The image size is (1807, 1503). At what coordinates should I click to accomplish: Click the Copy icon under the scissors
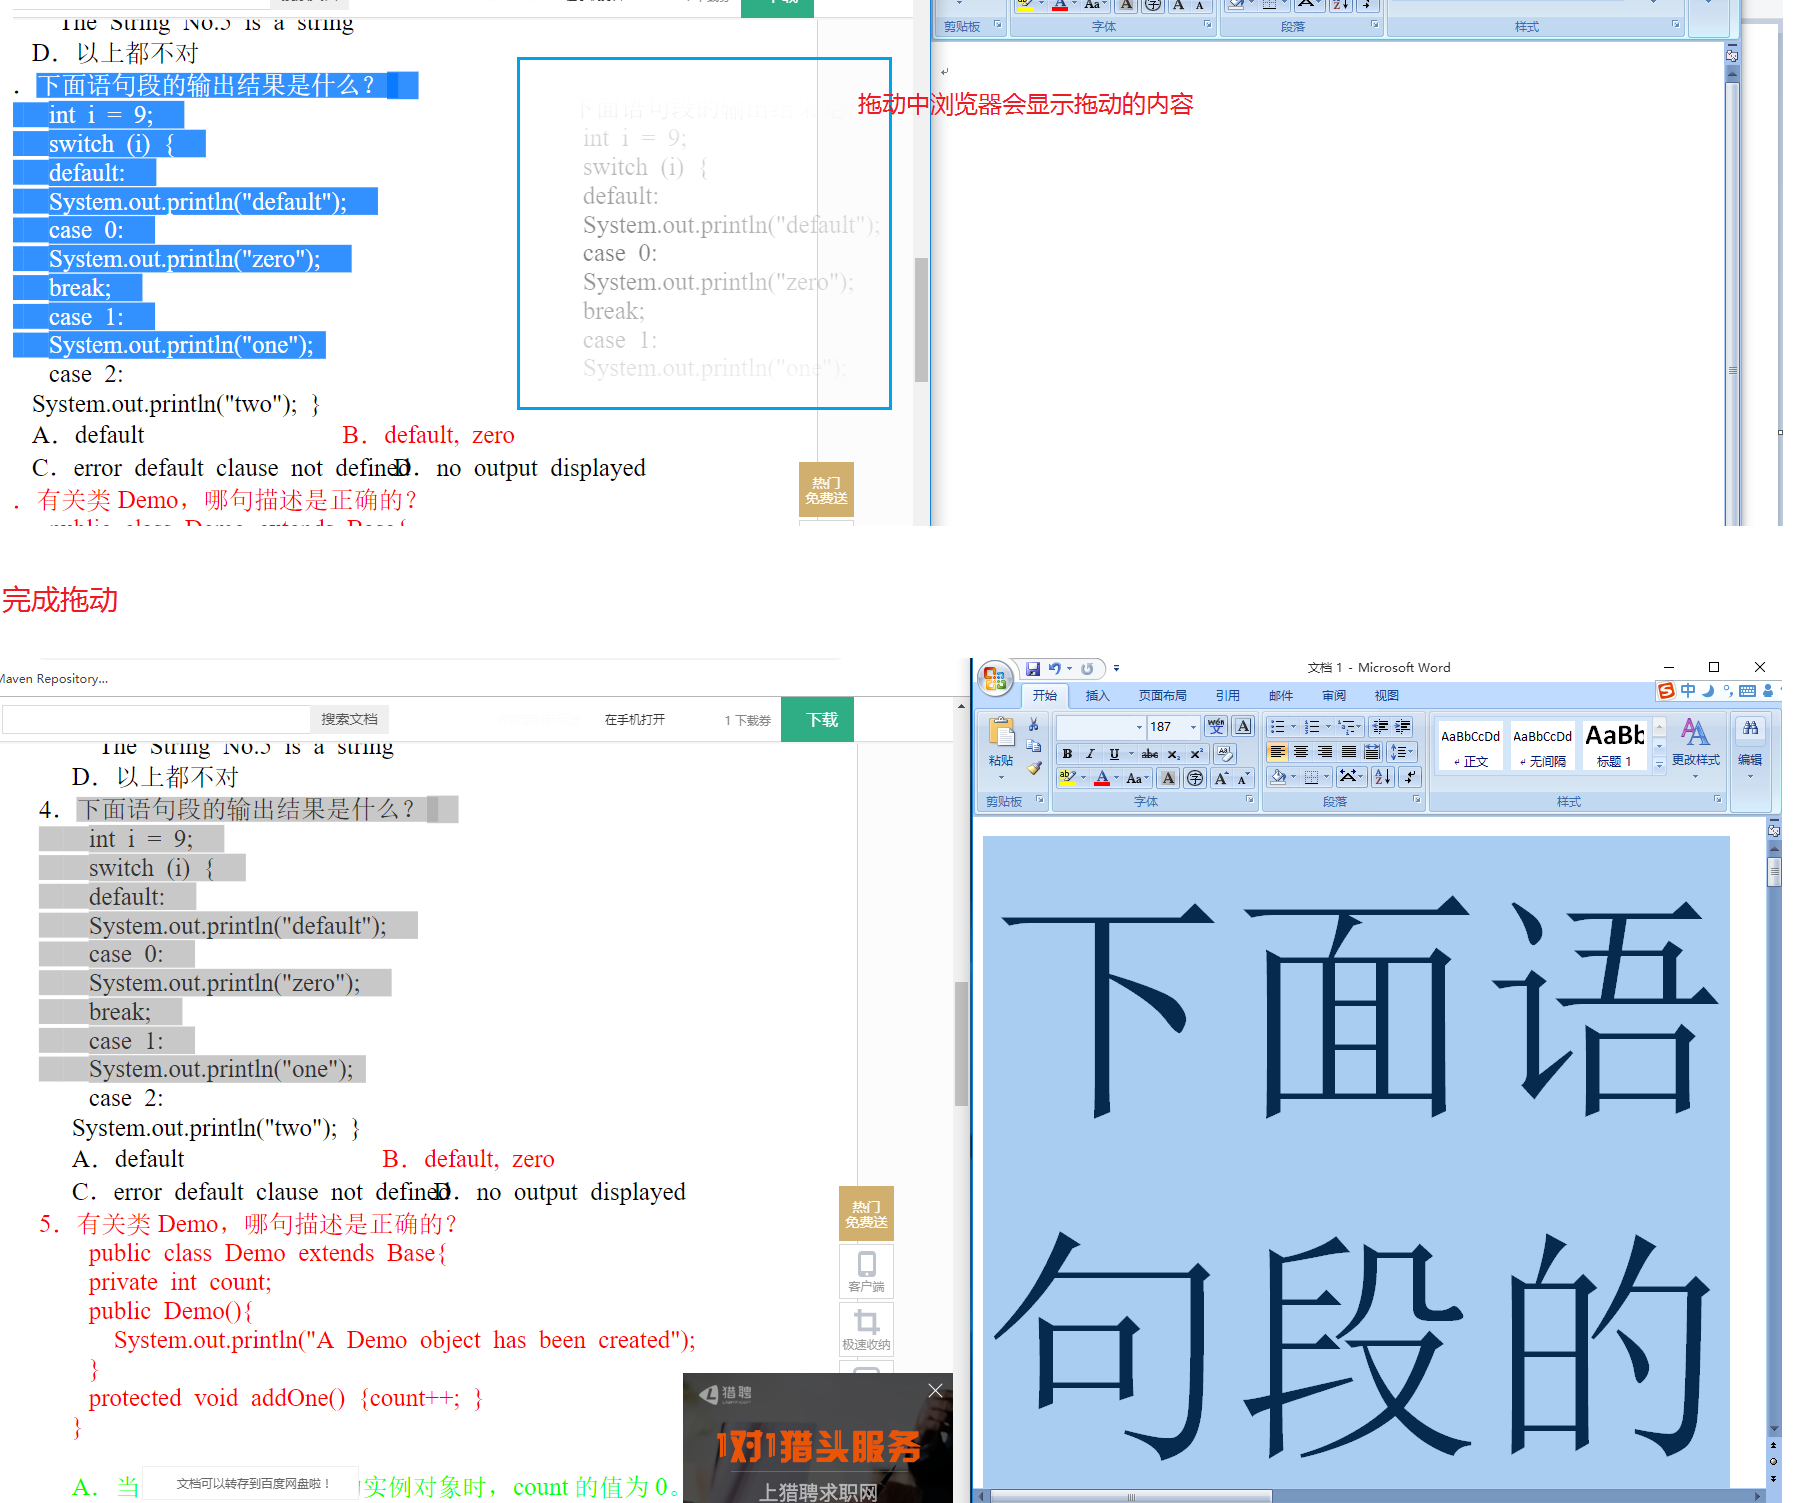point(1034,747)
